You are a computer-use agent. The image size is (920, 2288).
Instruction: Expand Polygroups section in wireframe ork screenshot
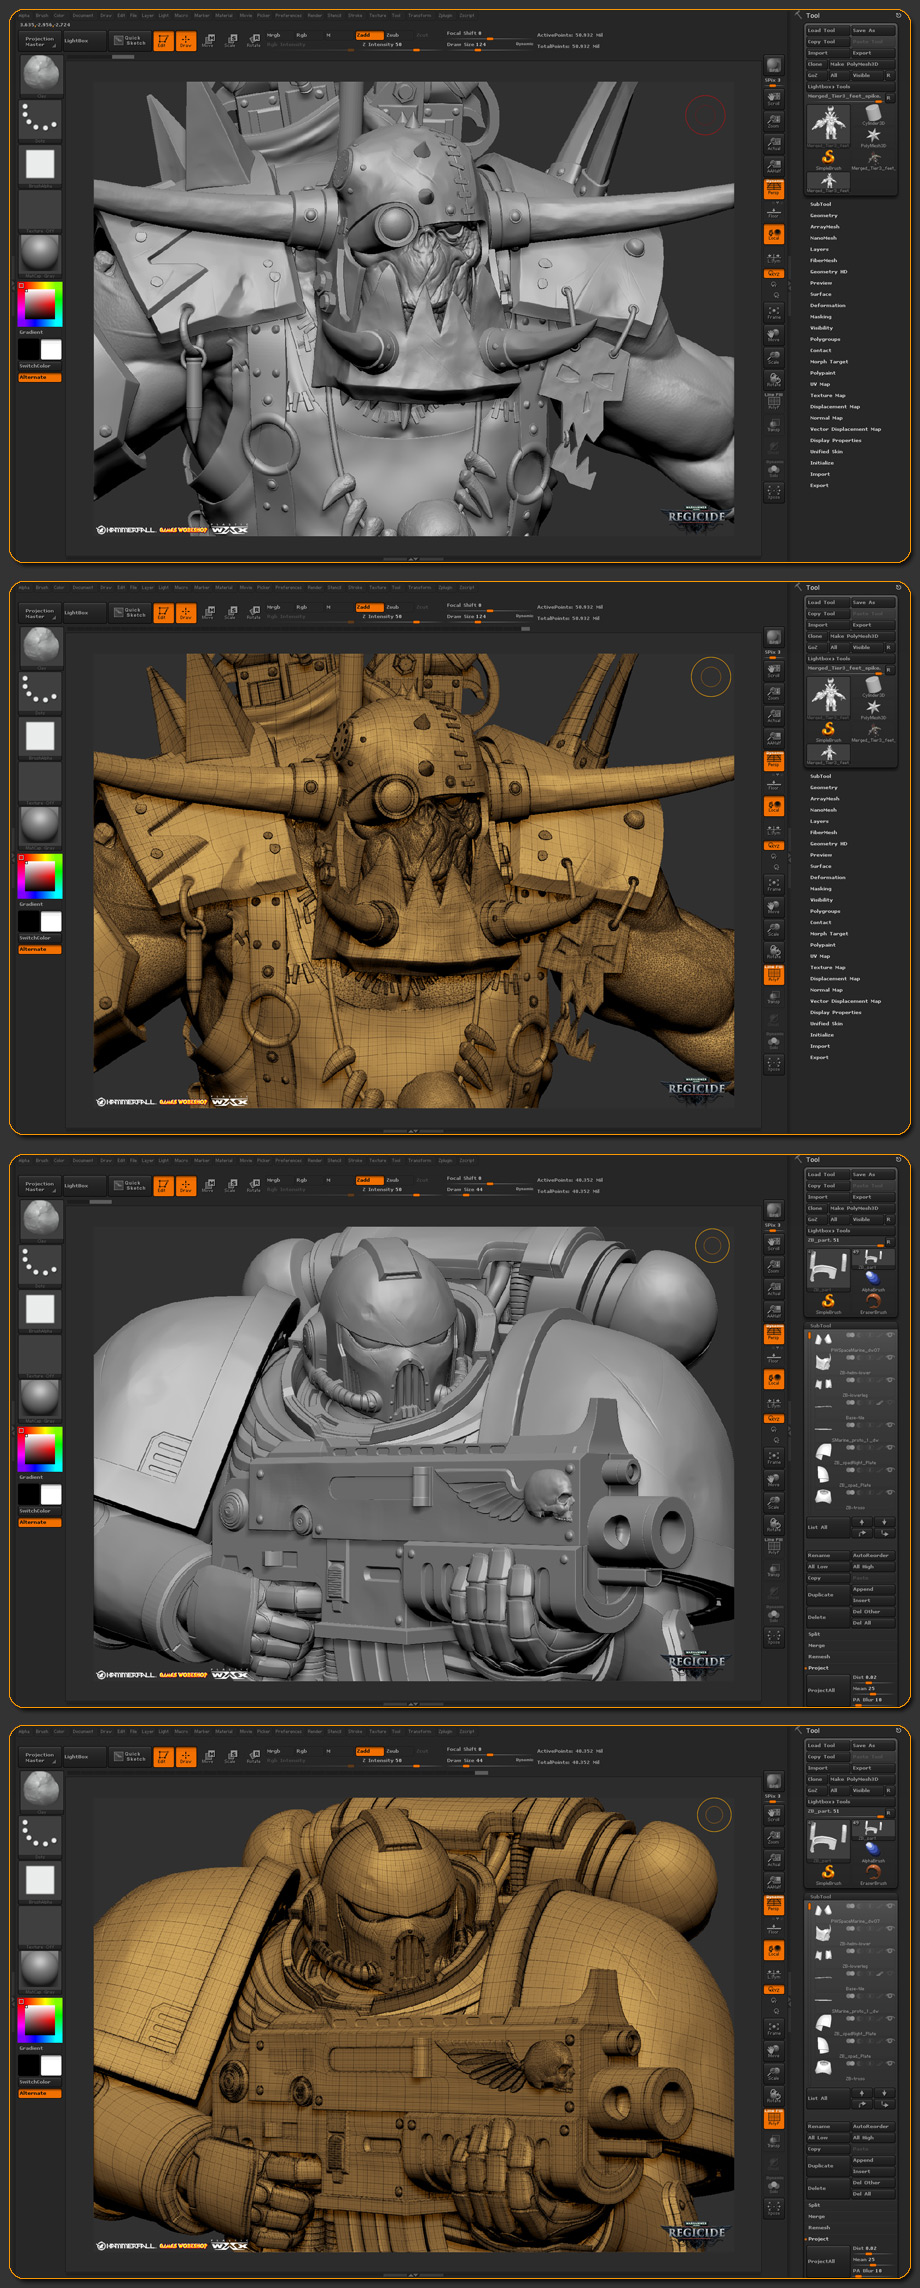click(825, 911)
